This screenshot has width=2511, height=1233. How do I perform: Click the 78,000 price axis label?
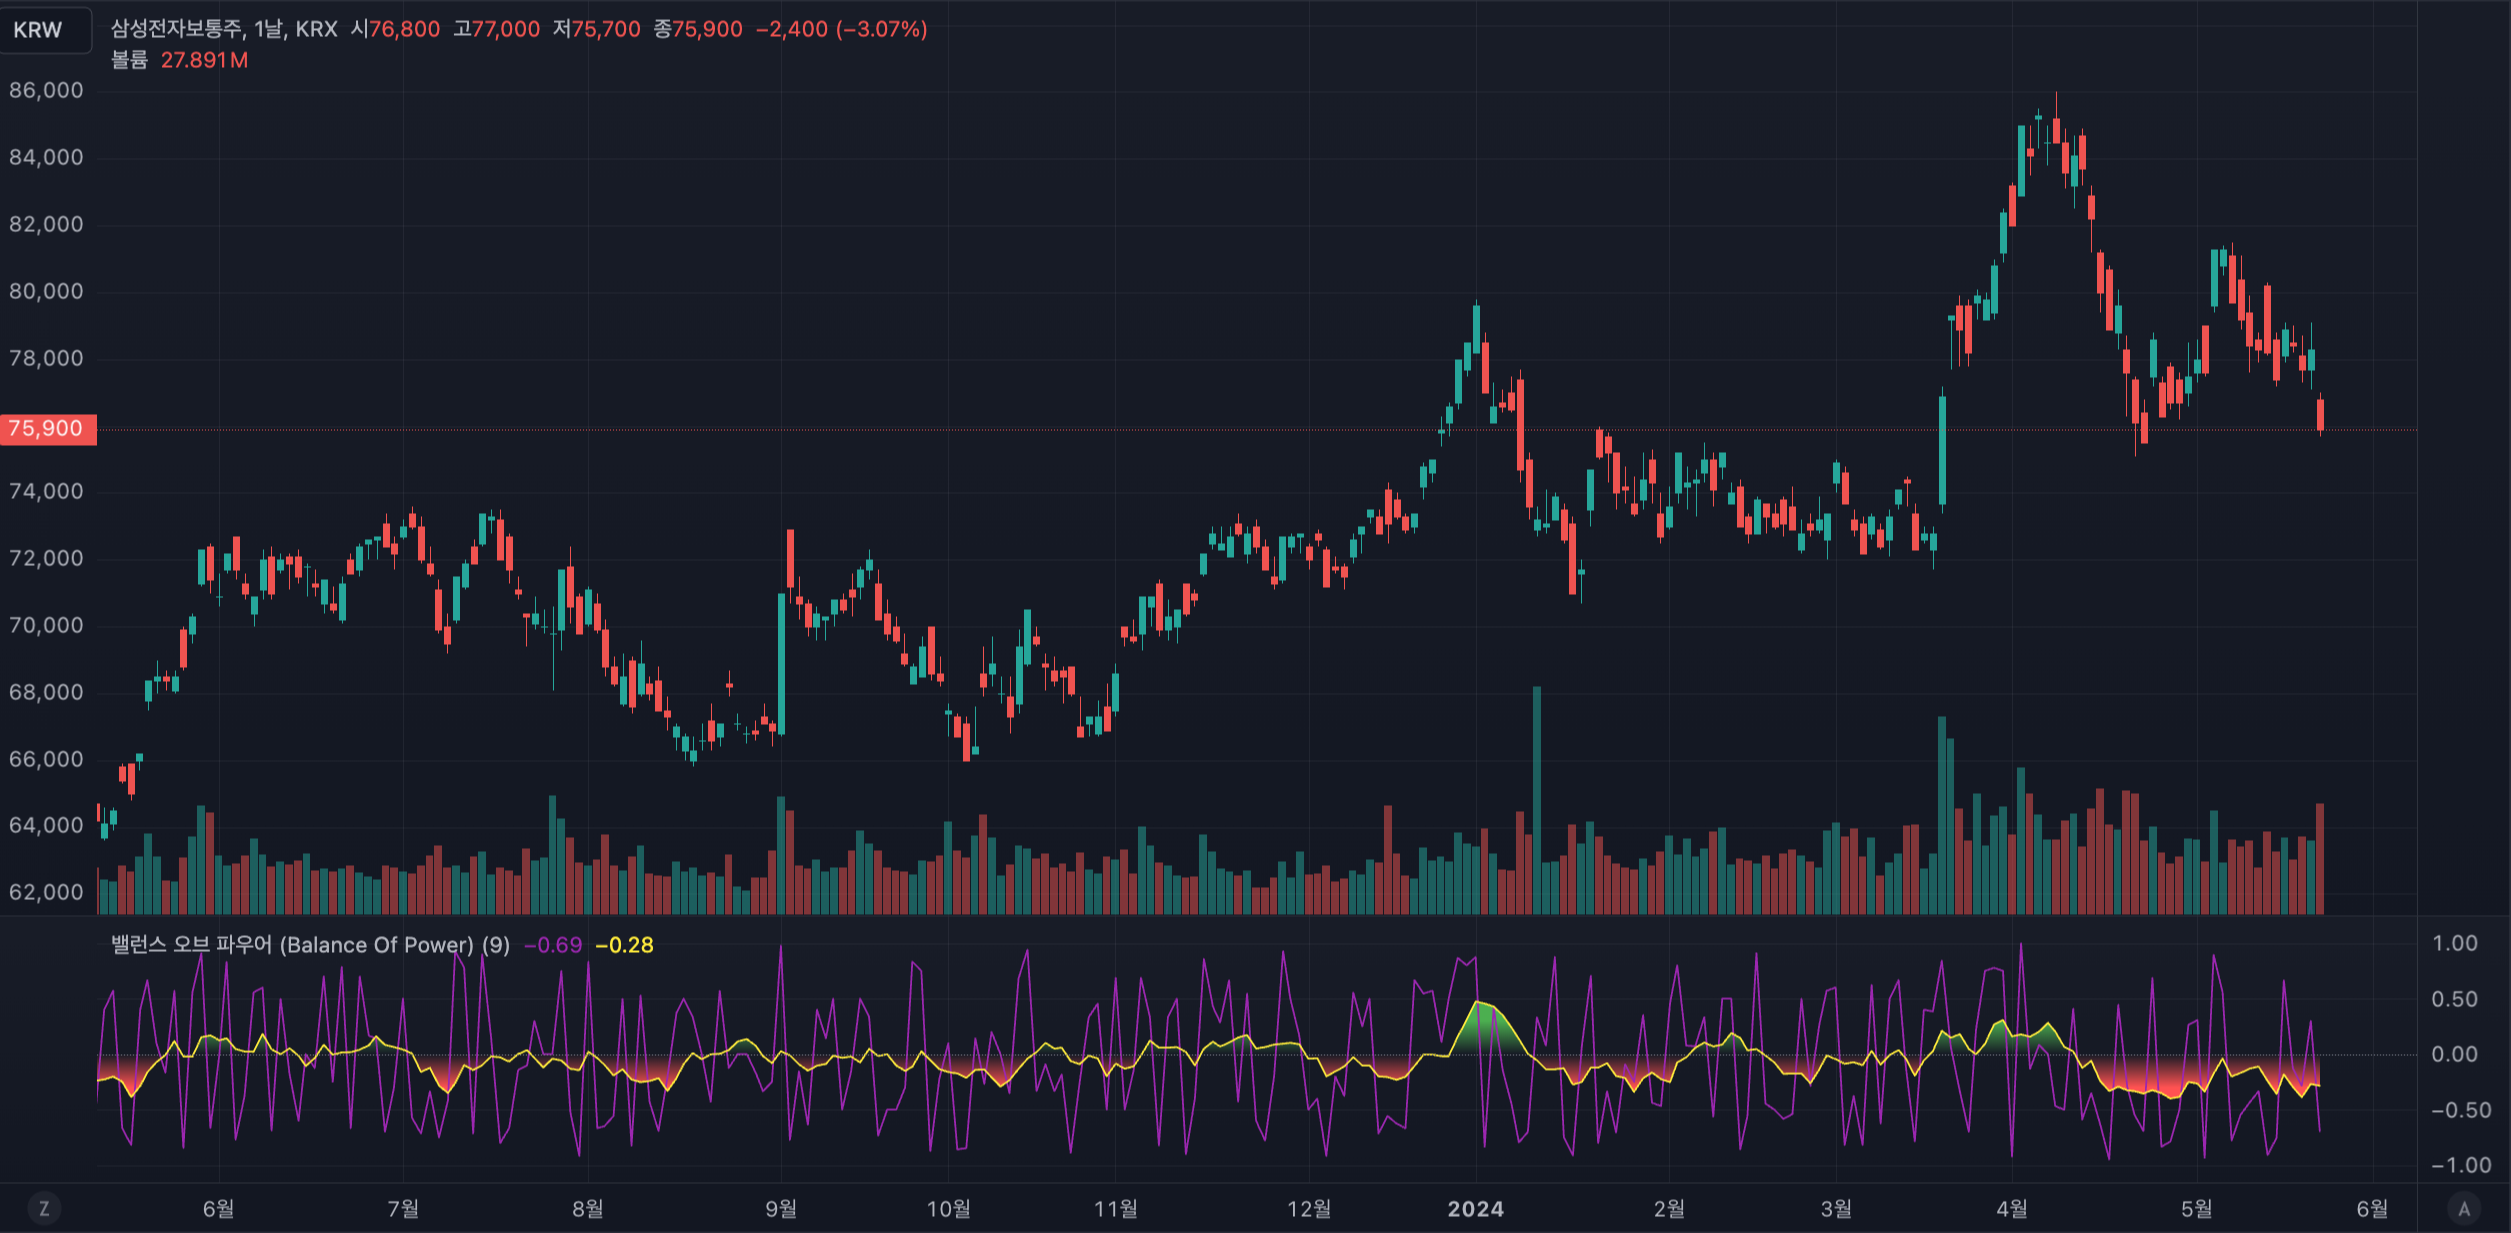click(46, 359)
